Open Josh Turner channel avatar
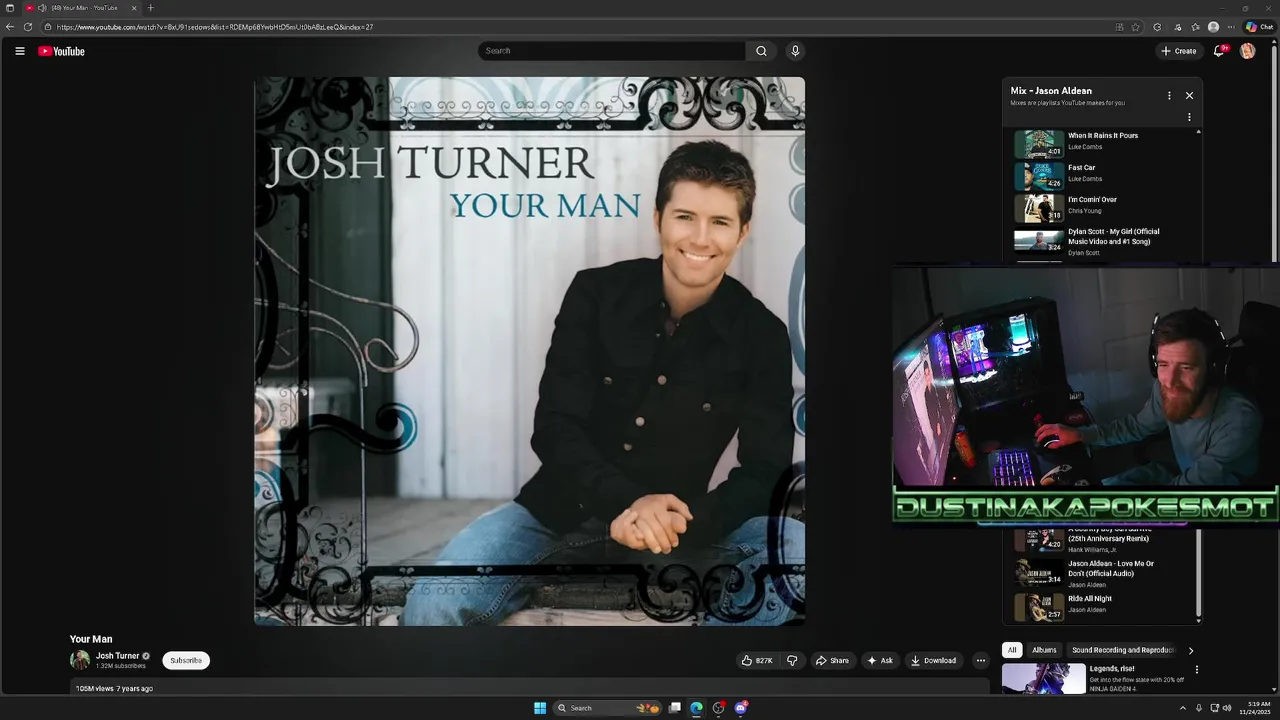 pyautogui.click(x=80, y=660)
